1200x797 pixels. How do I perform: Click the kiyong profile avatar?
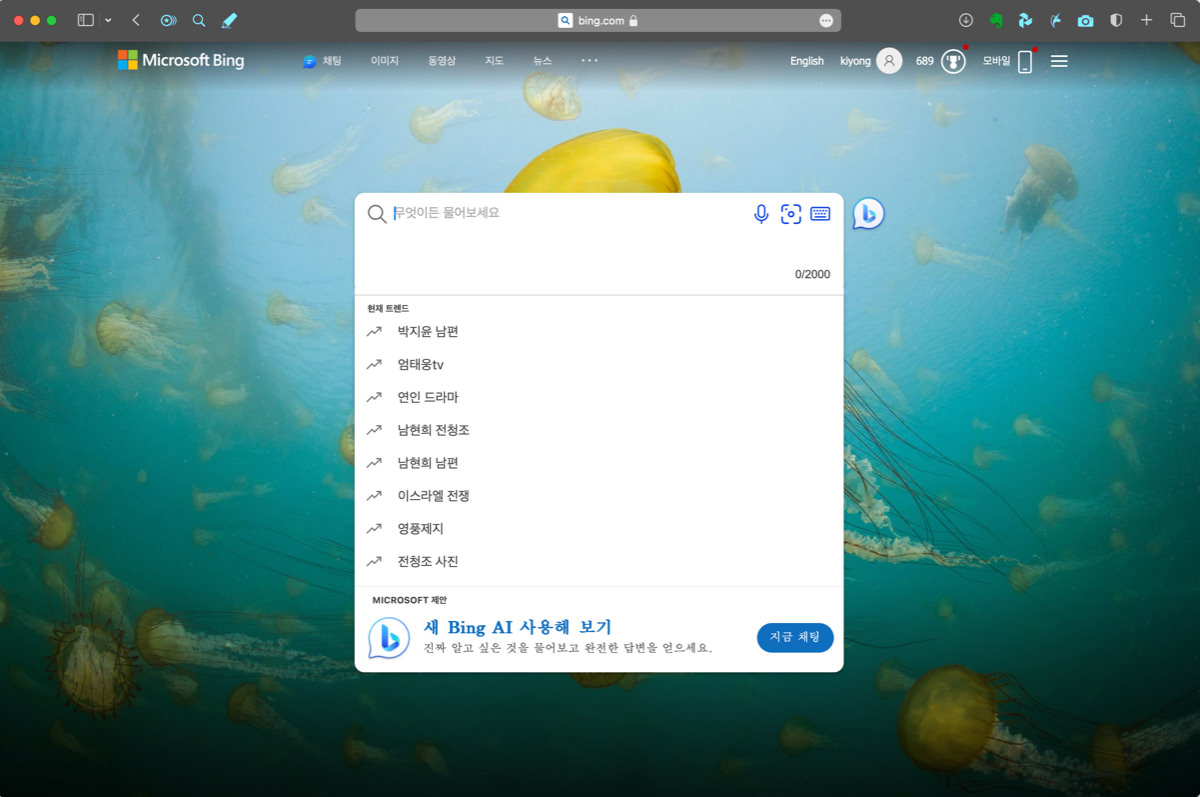tap(889, 61)
